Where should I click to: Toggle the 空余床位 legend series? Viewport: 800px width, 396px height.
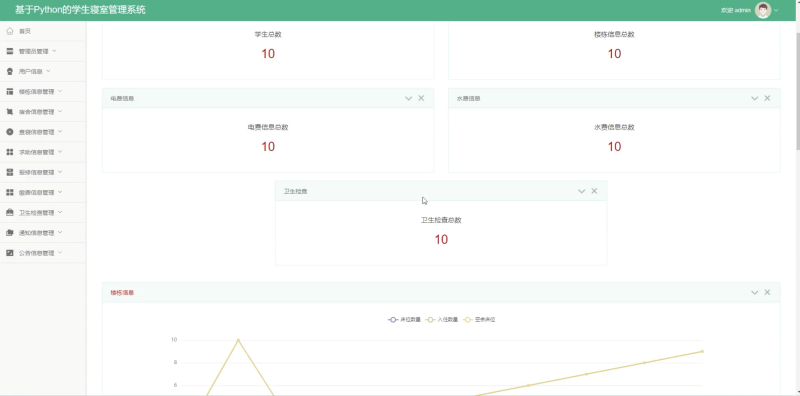[x=479, y=320]
